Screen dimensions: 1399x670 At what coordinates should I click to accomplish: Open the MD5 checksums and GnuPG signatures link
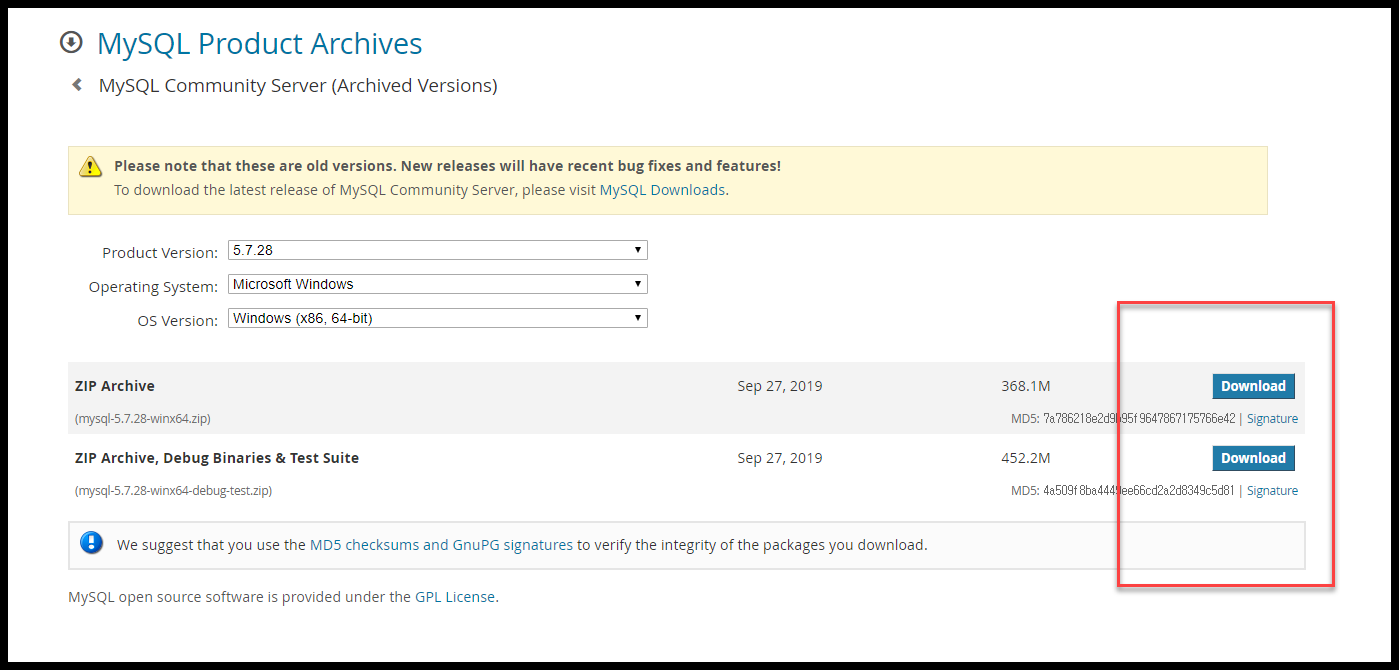click(441, 545)
